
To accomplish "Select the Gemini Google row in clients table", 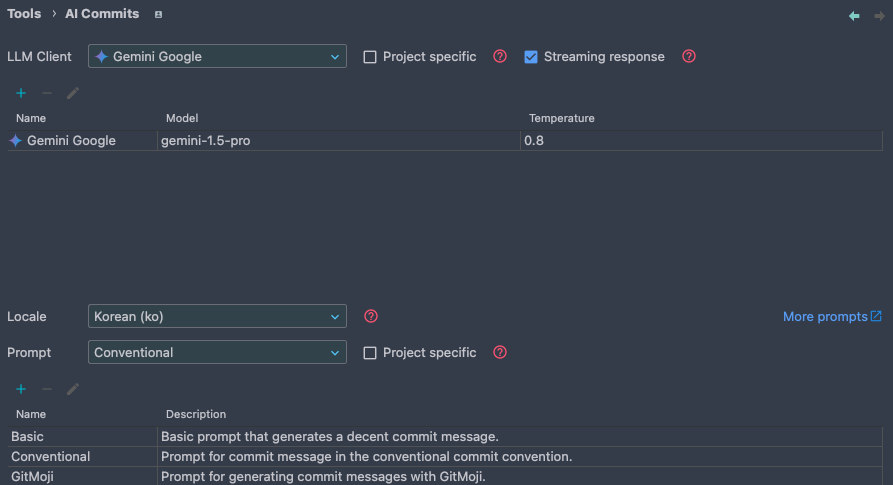I will coord(71,141).
